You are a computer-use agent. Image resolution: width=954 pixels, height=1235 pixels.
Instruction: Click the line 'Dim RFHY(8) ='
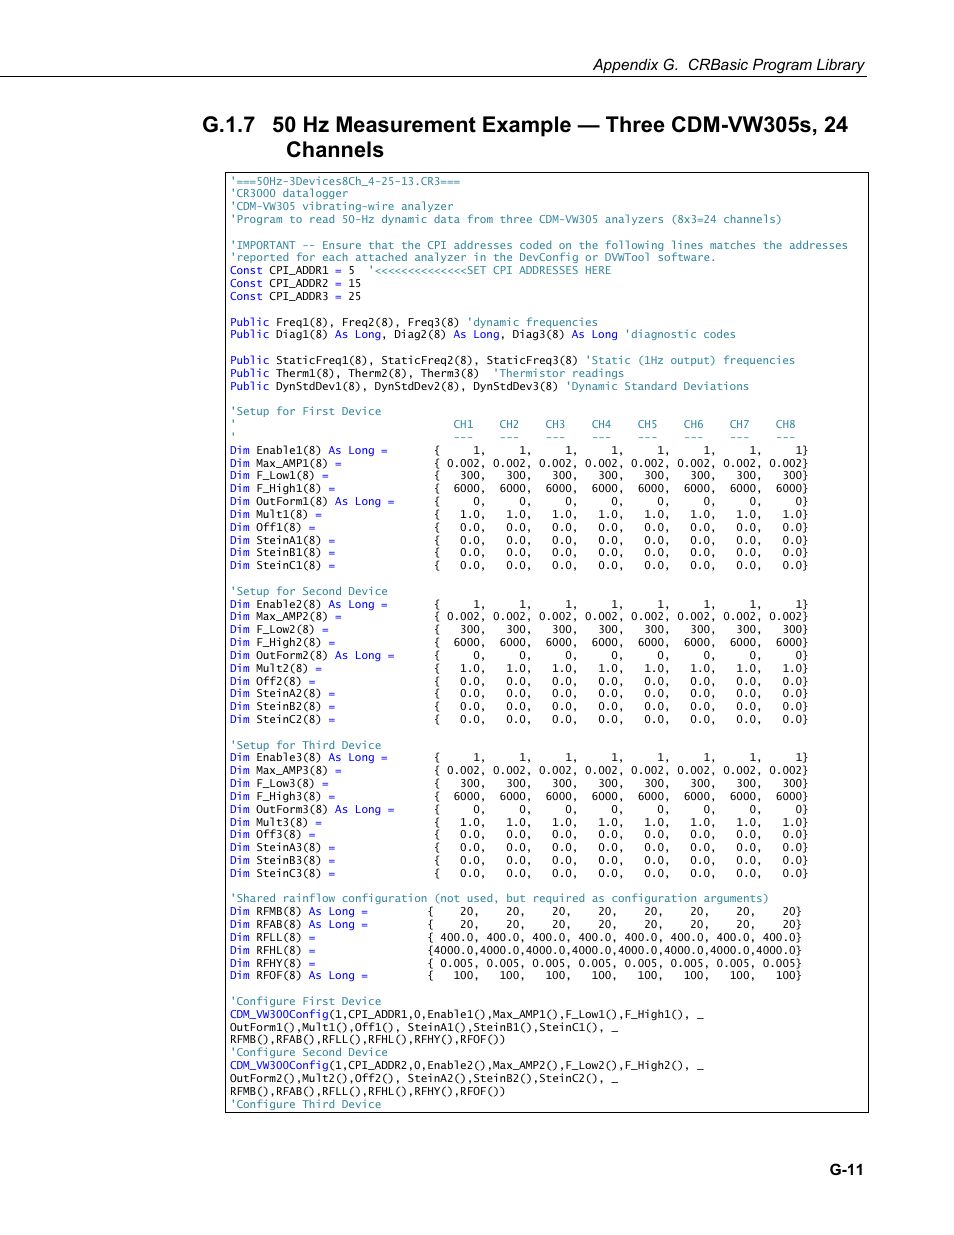(516, 964)
